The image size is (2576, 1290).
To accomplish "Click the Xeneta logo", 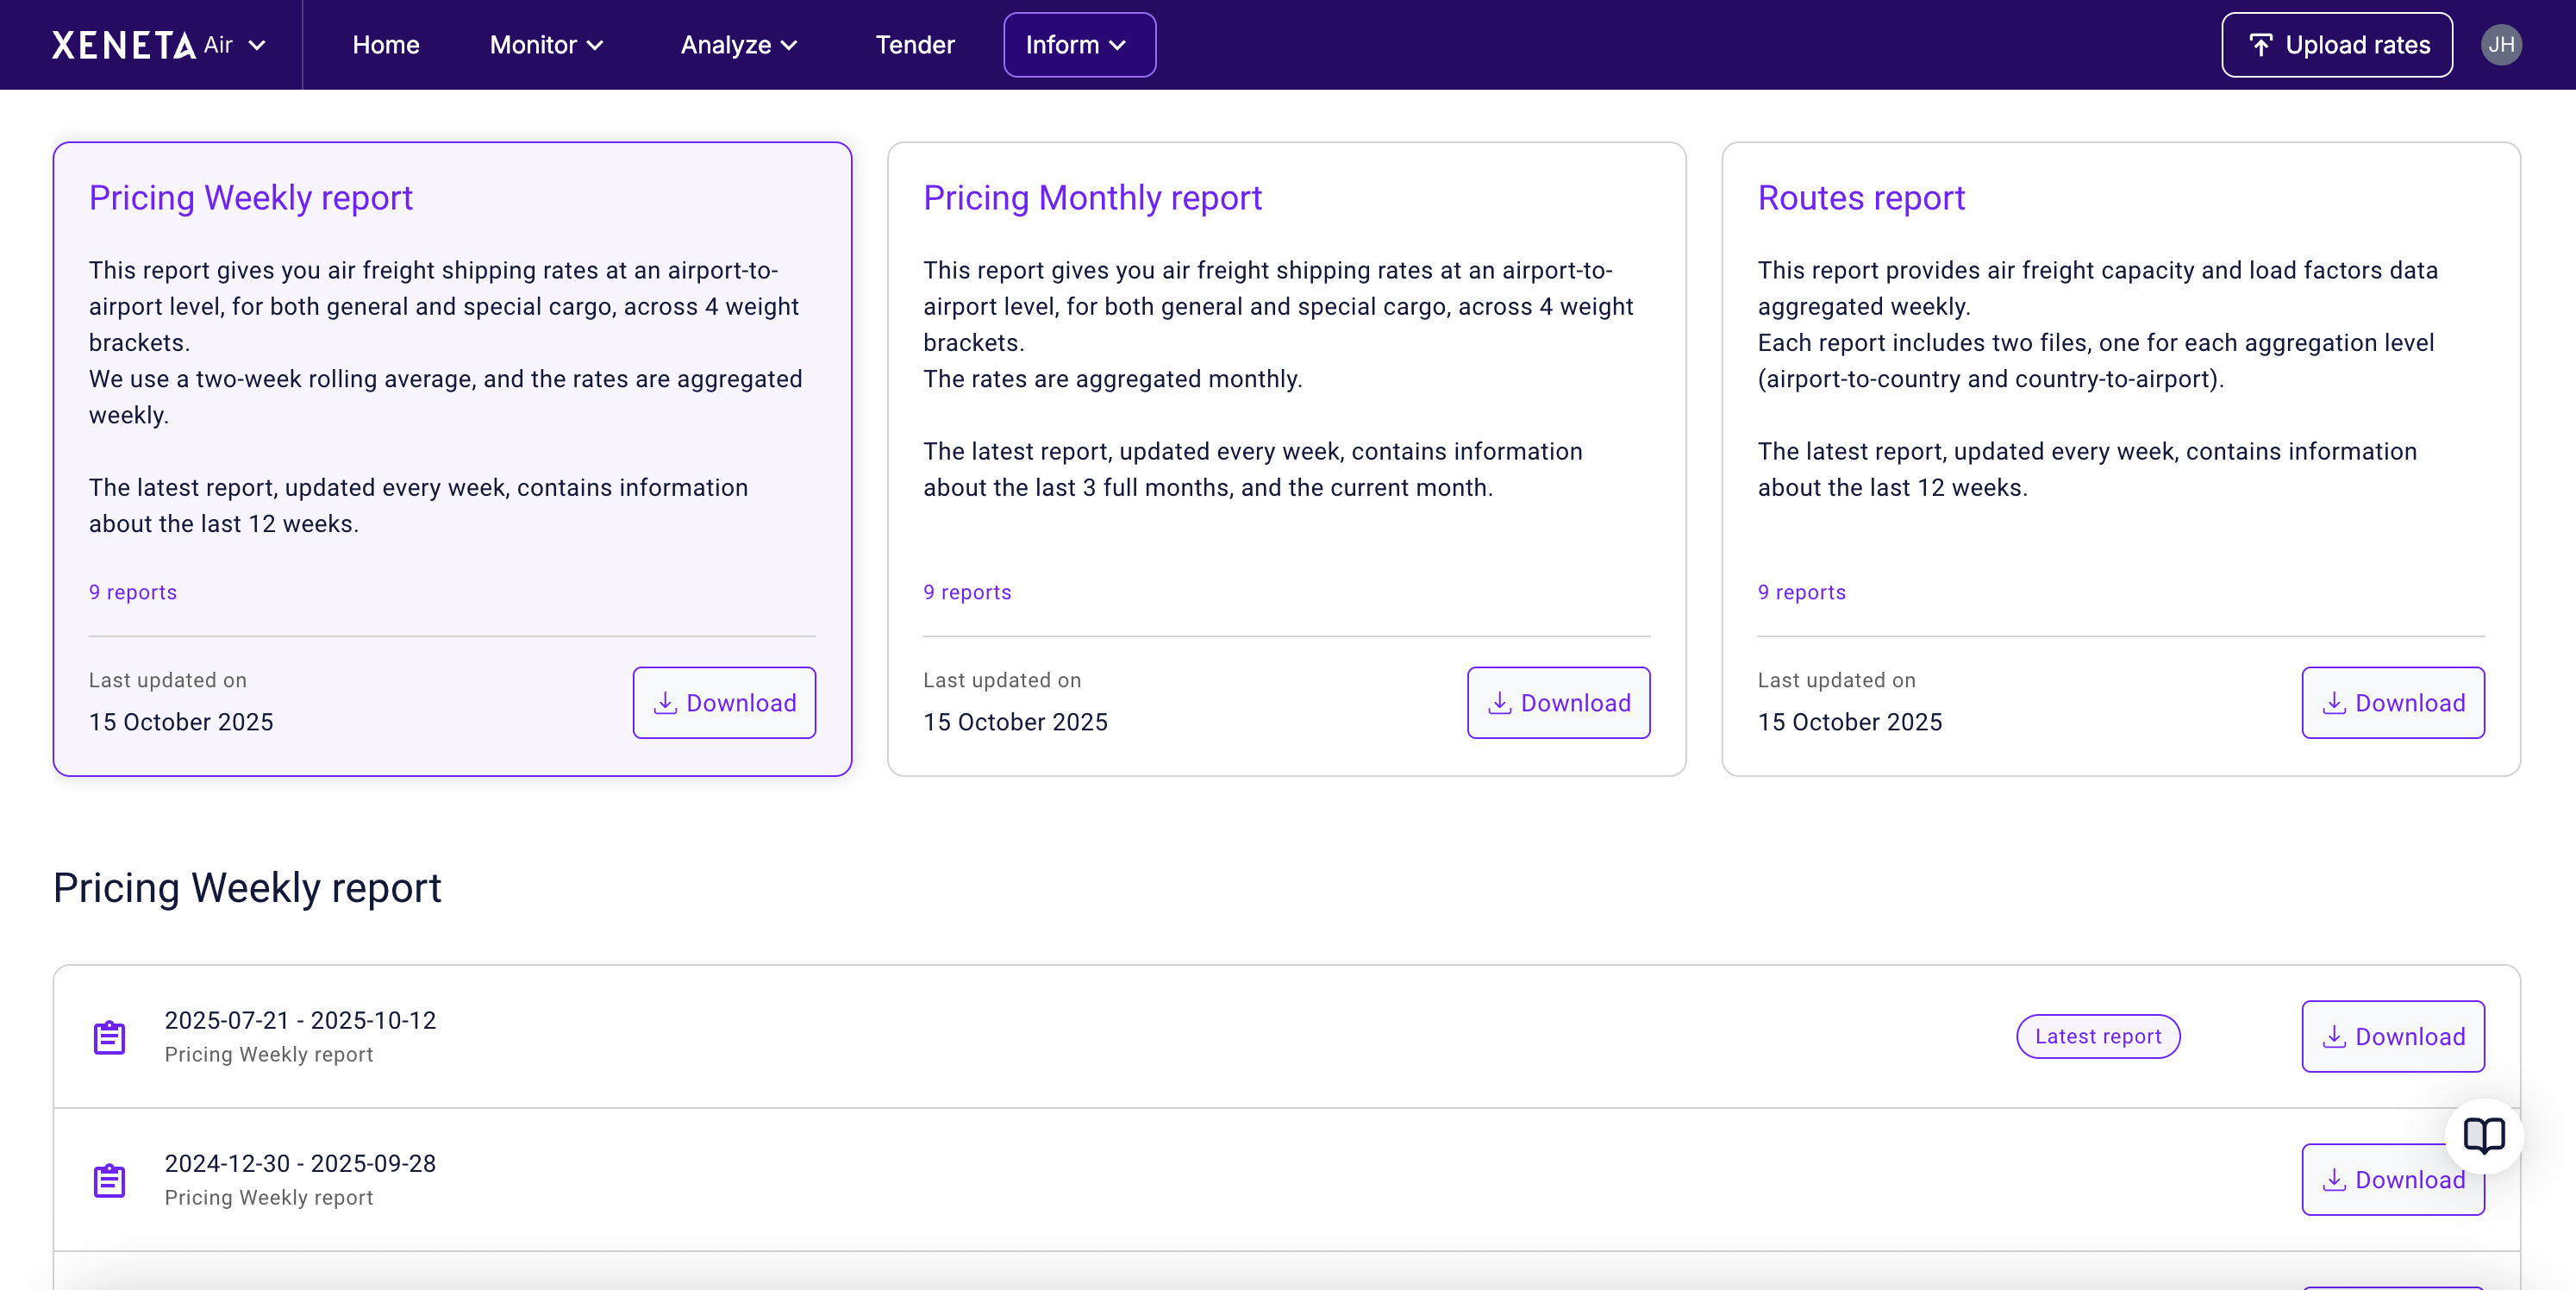I will pos(123,45).
